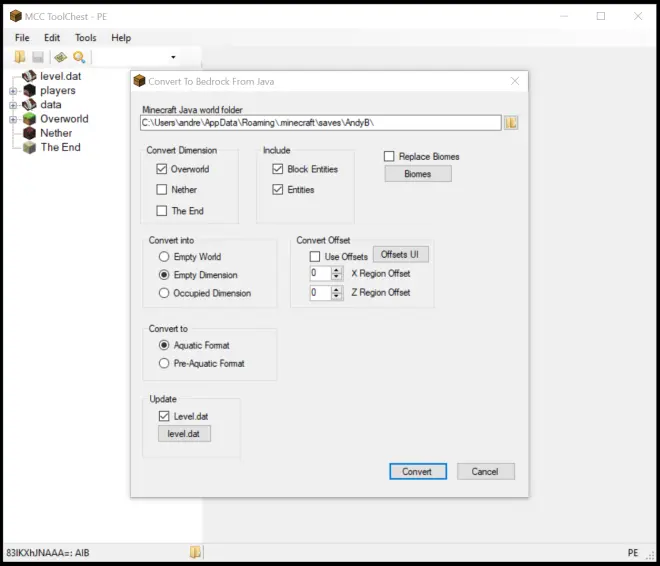Click the chest icon in dialog title
Screen dimensions: 660x566
[x=139, y=81]
